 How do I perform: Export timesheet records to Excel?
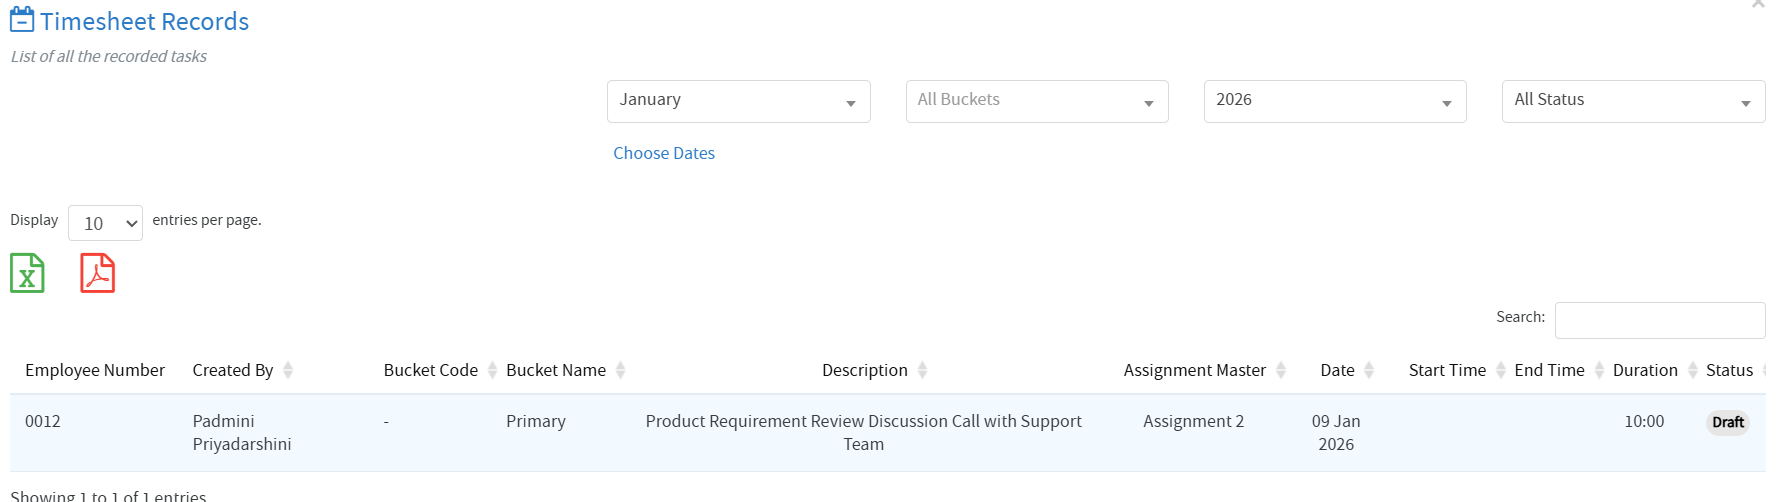[x=27, y=273]
